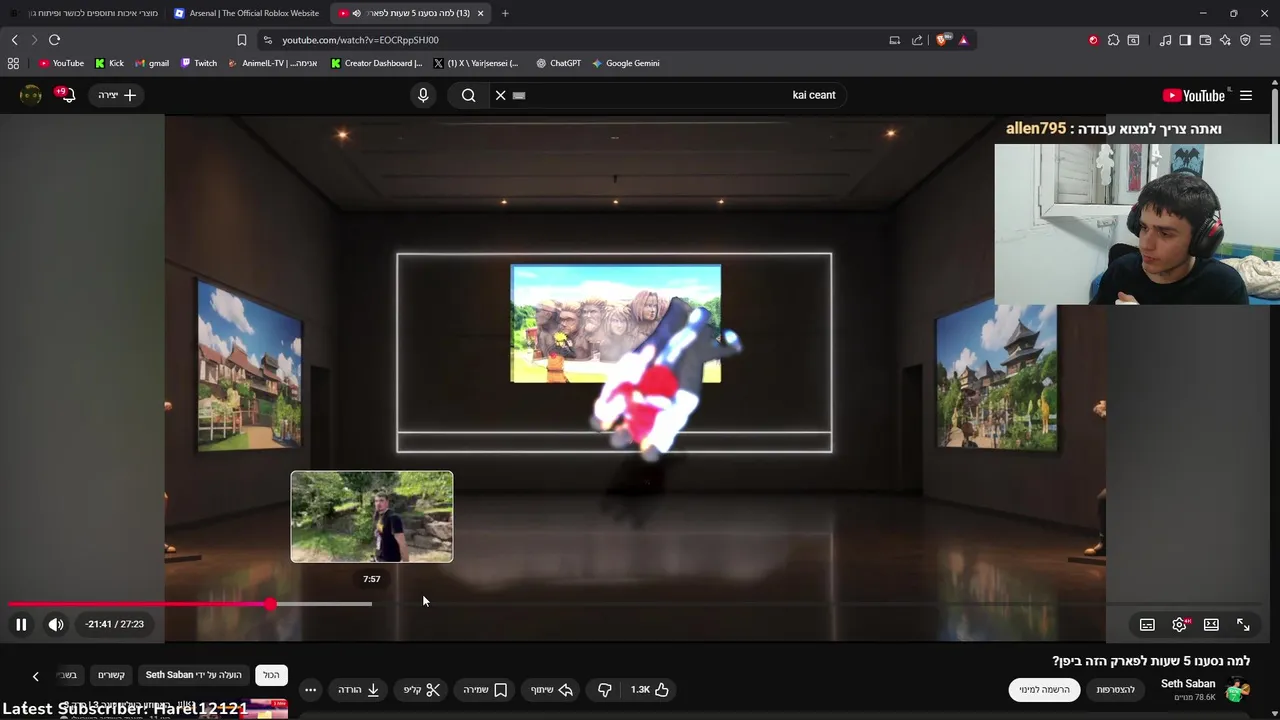Open the browser extensions puzzle icon
This screenshot has height=720, width=1280.
click(1113, 40)
